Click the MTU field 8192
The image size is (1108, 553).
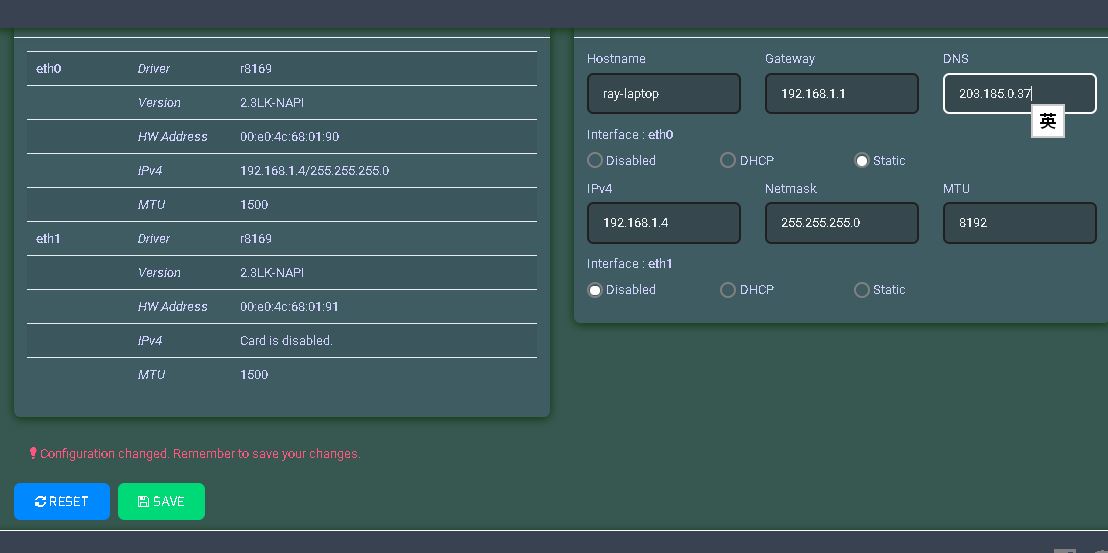pyautogui.click(x=1020, y=222)
